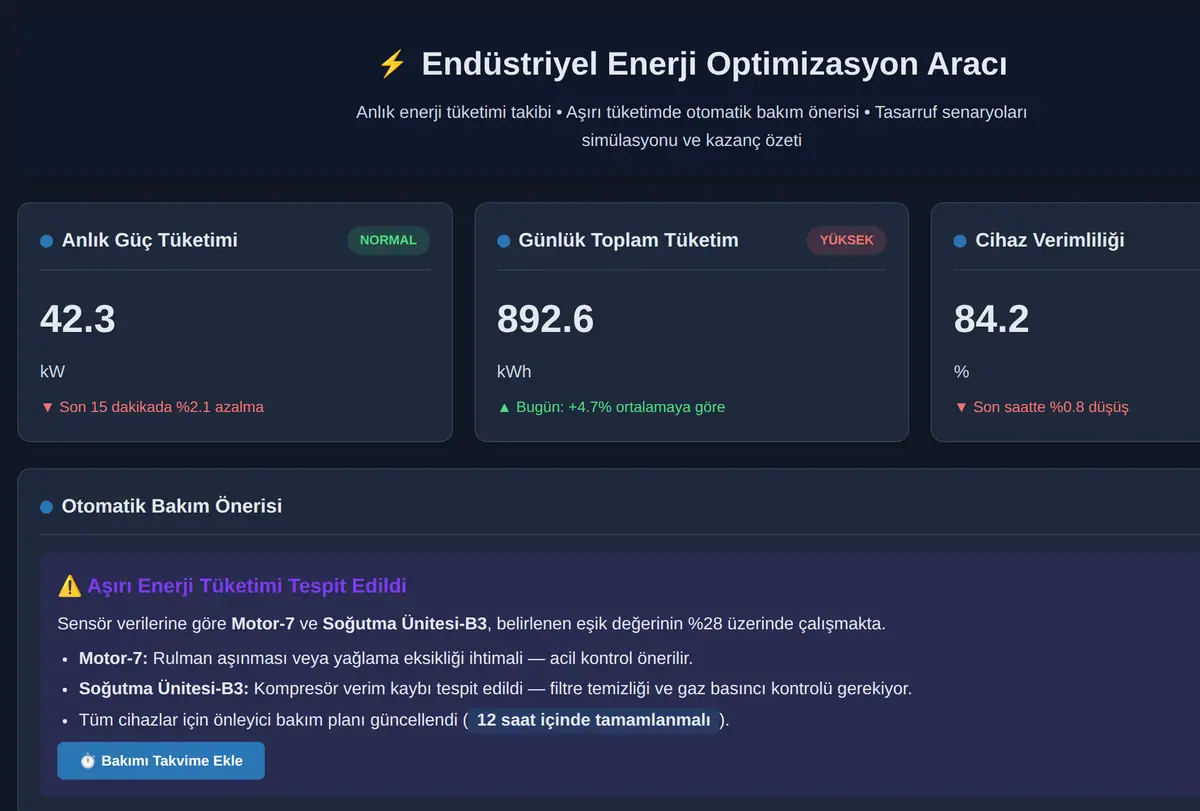Image resolution: width=1200 pixels, height=811 pixels.
Task: Click the warning icon beside Aşırı Enerji Tüketimi
Action: [x=70, y=586]
